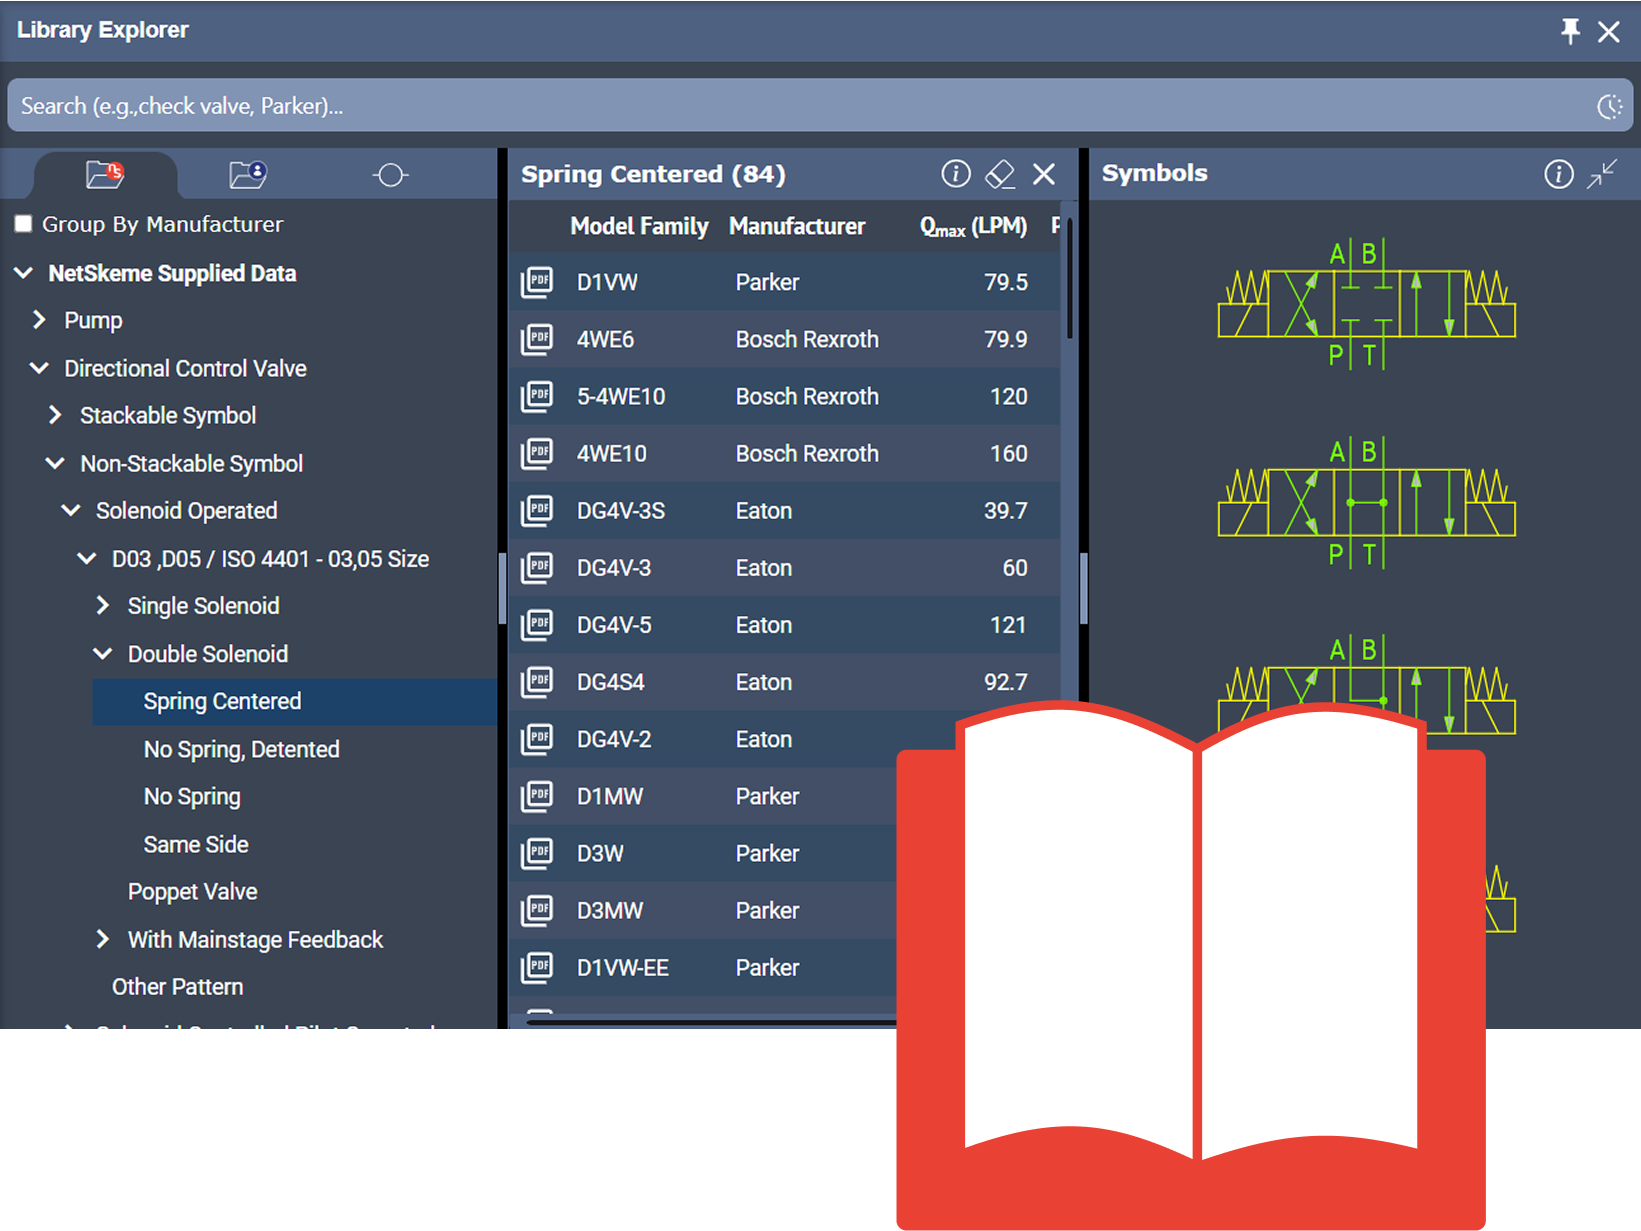Expand the Pump category
The width and height of the screenshot is (1641, 1231).
click(x=39, y=319)
